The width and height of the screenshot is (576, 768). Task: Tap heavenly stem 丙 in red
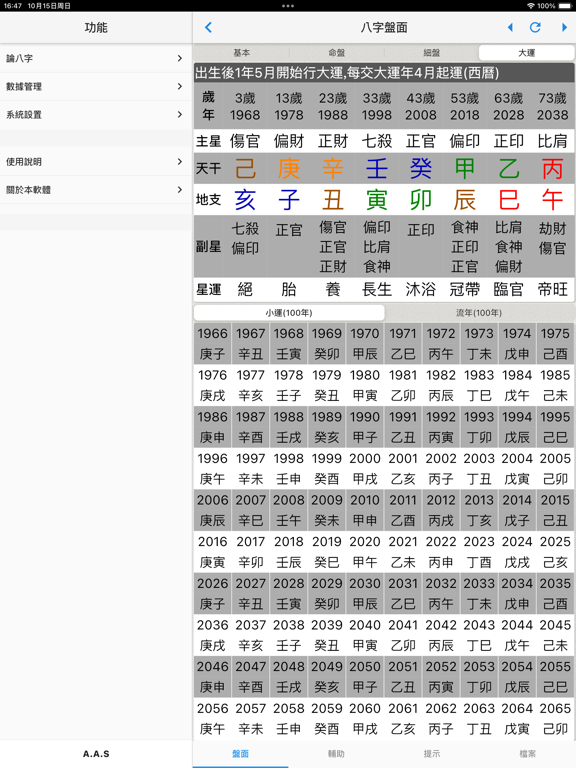tap(552, 169)
